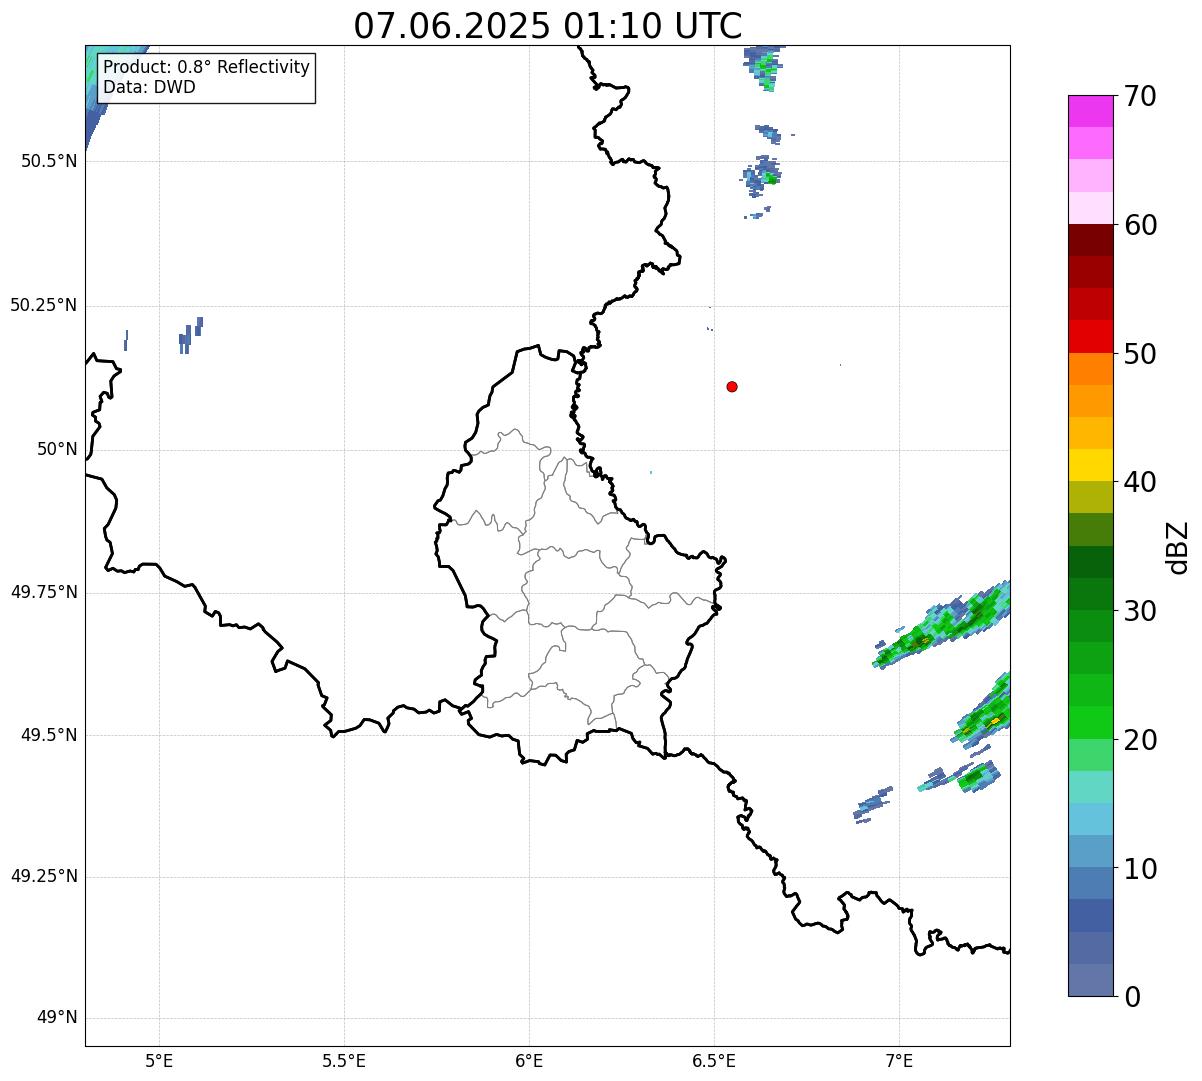Click longitude label 6°E

529,1060
